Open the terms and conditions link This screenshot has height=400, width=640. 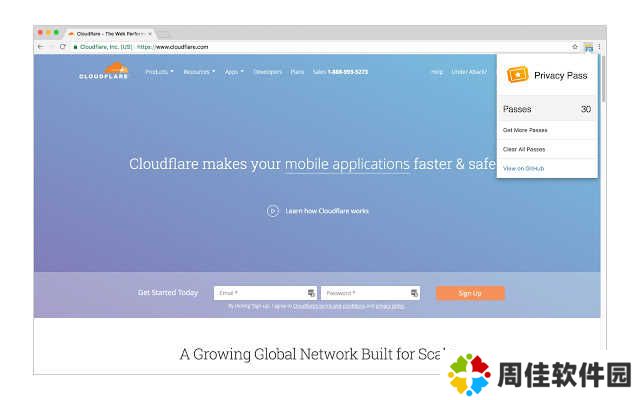[x=329, y=306]
